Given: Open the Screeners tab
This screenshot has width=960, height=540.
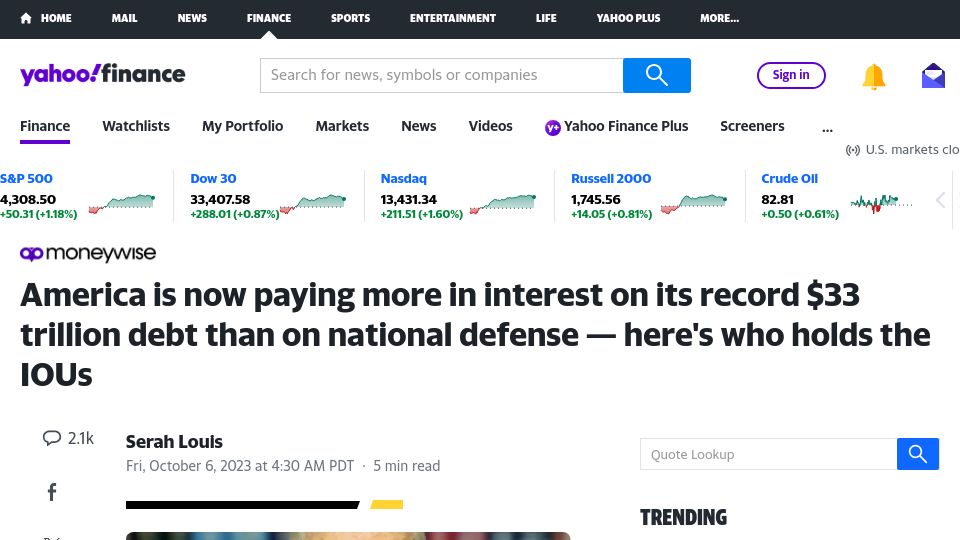Looking at the screenshot, I should [x=752, y=126].
